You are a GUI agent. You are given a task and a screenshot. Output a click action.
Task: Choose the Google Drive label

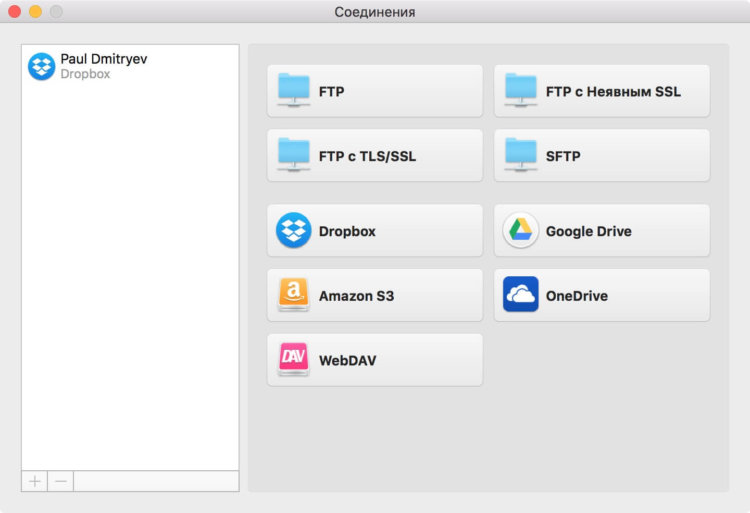pos(589,231)
